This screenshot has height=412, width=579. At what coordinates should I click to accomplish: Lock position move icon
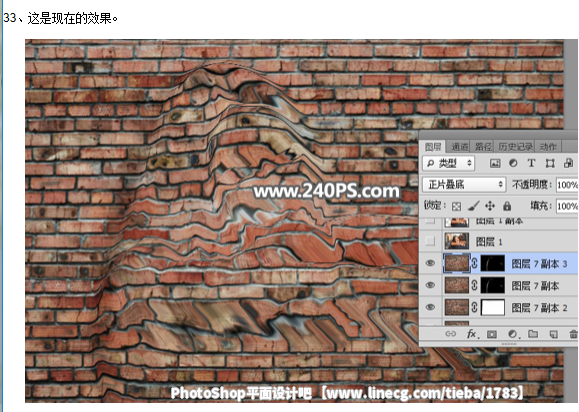pyautogui.click(x=490, y=206)
